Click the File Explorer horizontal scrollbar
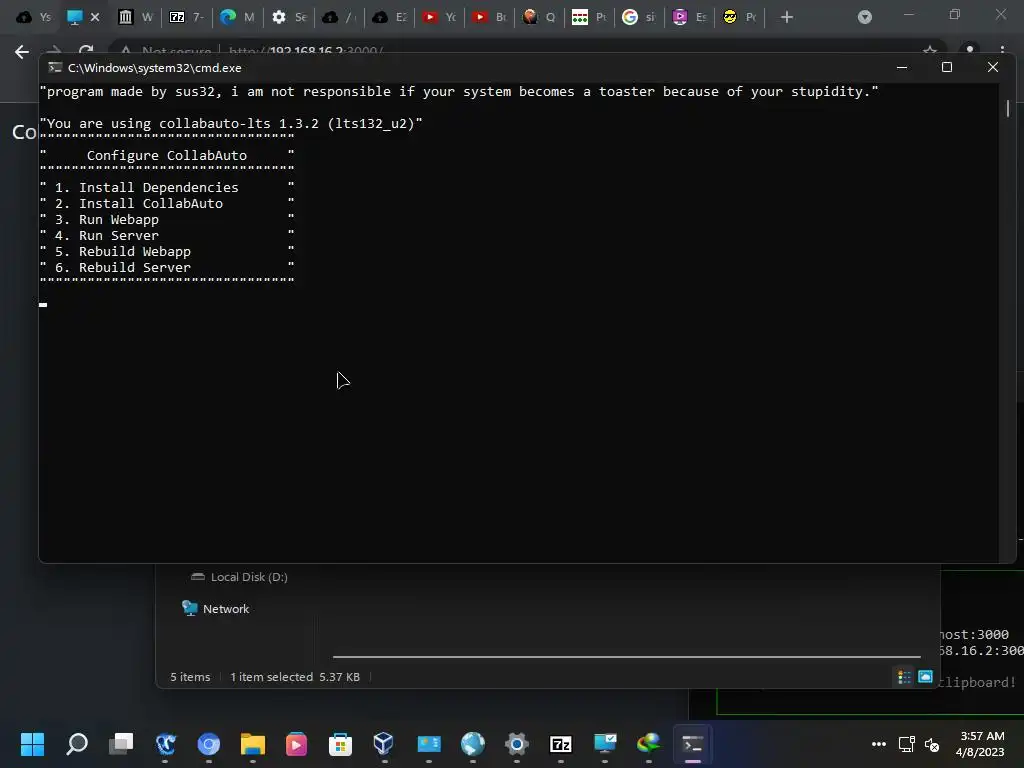The height and width of the screenshot is (768, 1024). coord(626,656)
